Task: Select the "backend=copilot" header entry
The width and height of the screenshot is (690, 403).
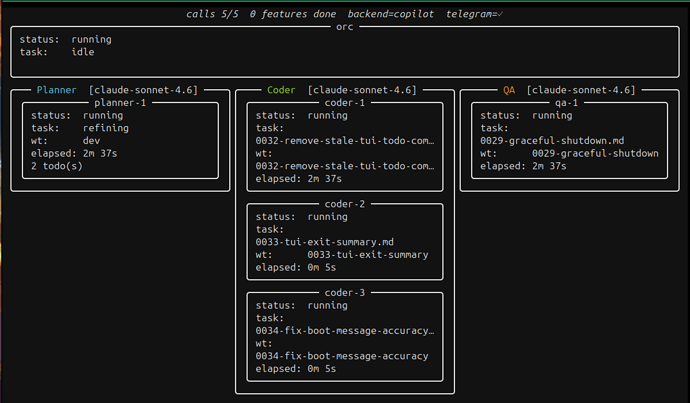Action: 390,14
